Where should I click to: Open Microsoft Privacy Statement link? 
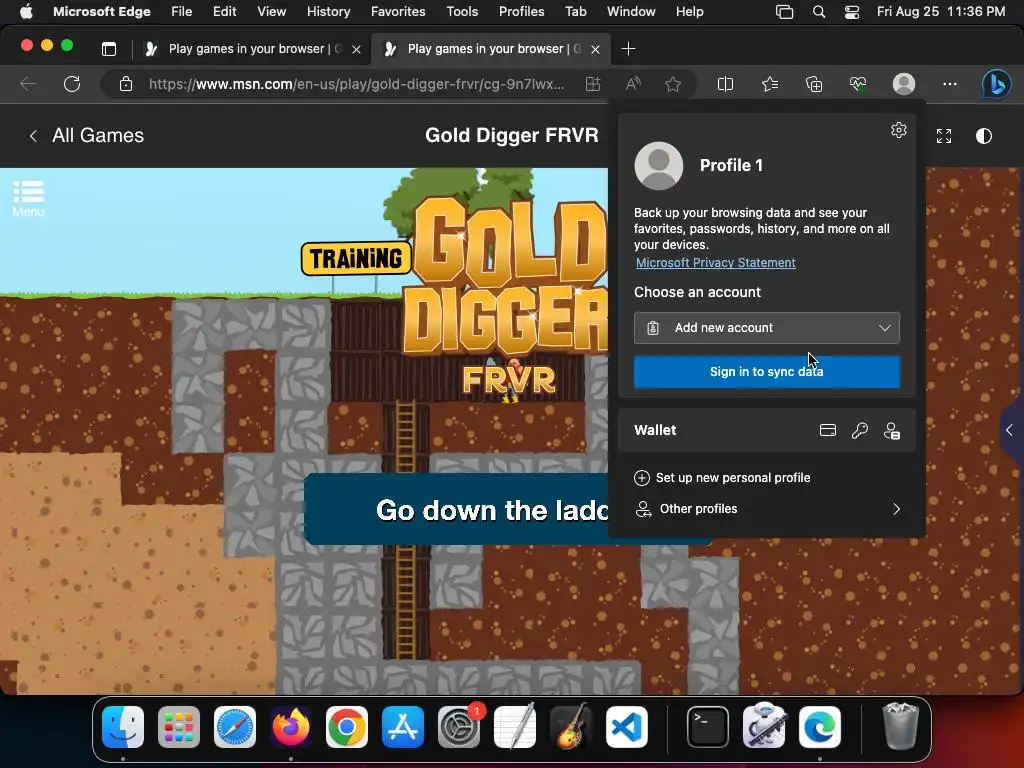click(716, 263)
